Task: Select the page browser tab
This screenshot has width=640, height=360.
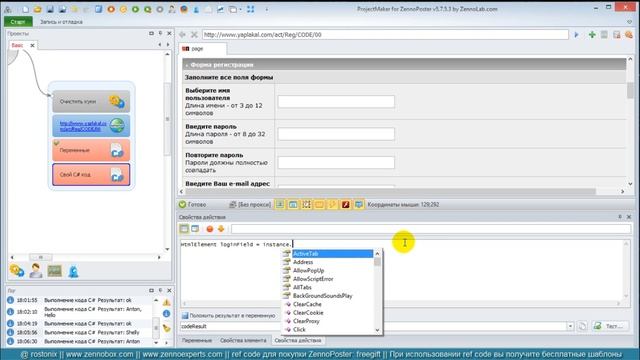Action: (202, 49)
